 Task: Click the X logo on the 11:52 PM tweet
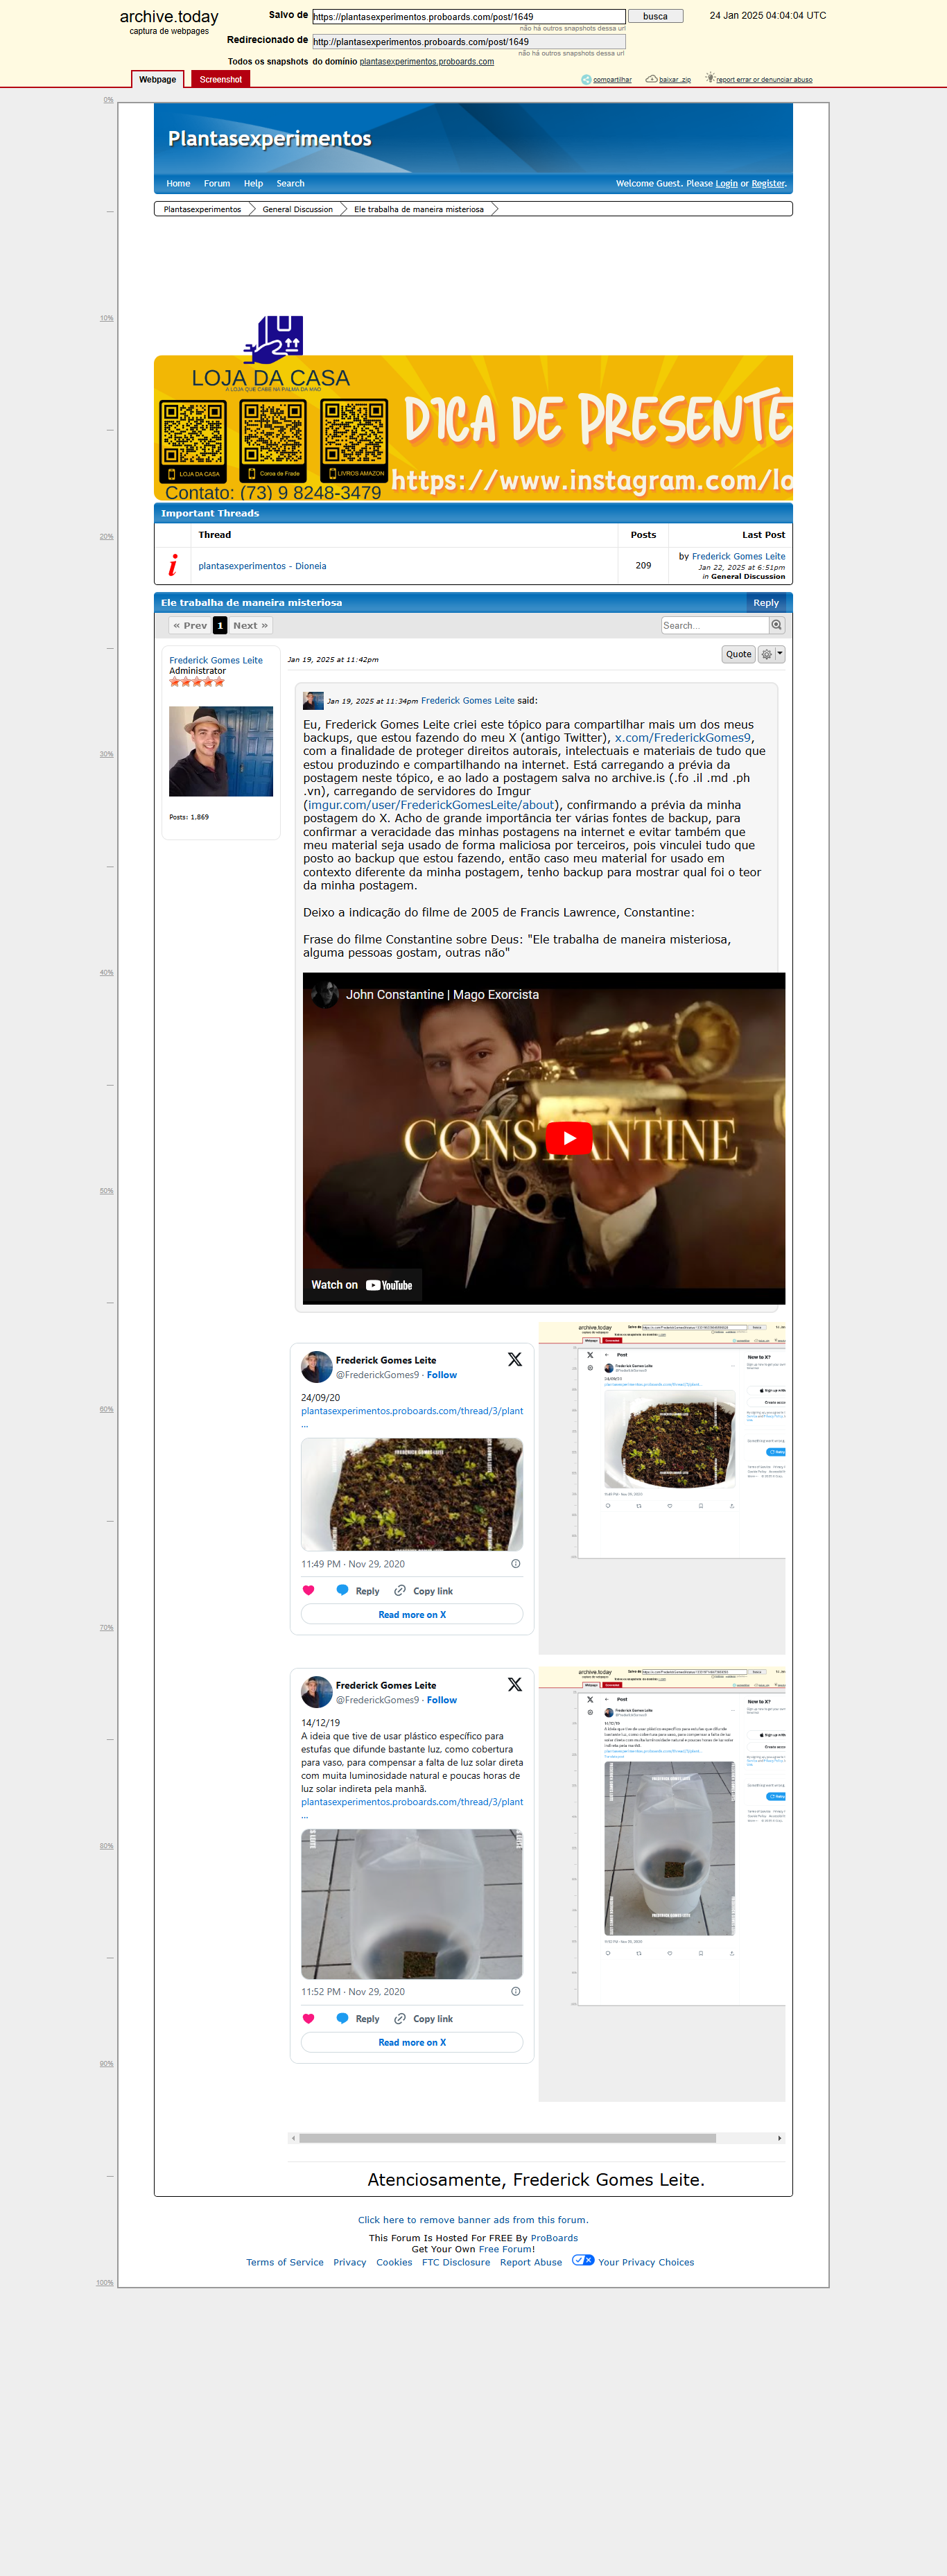515,1684
